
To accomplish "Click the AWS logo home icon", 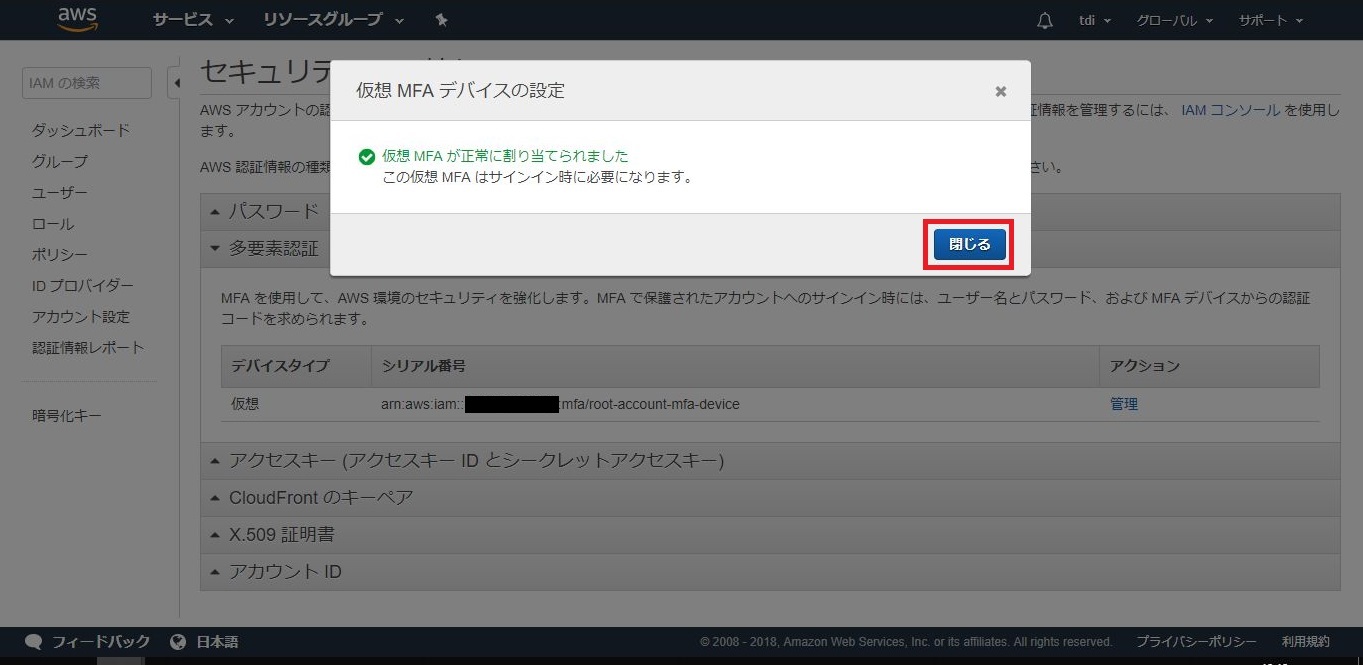I will pyautogui.click(x=77, y=19).
